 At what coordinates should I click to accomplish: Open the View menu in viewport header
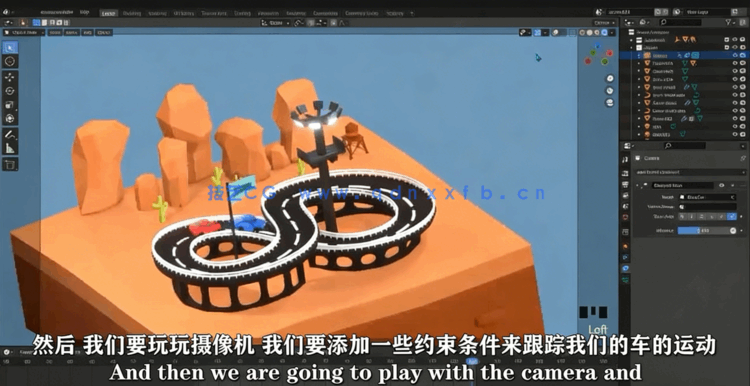[55, 32]
